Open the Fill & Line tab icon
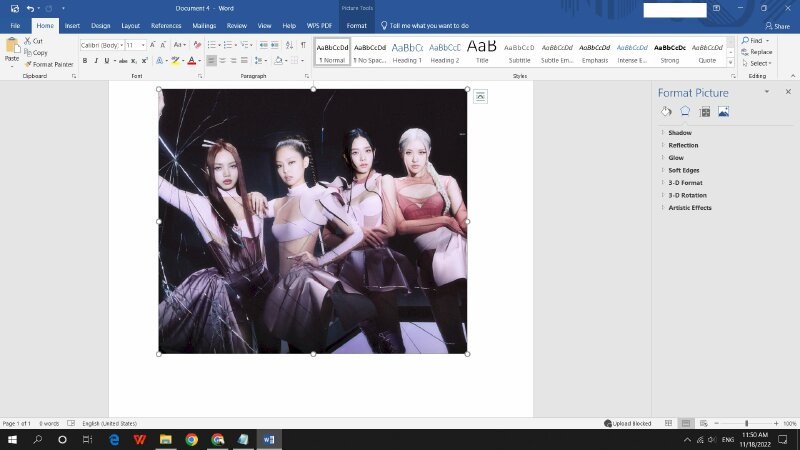This screenshot has height=450, width=800. click(666, 111)
